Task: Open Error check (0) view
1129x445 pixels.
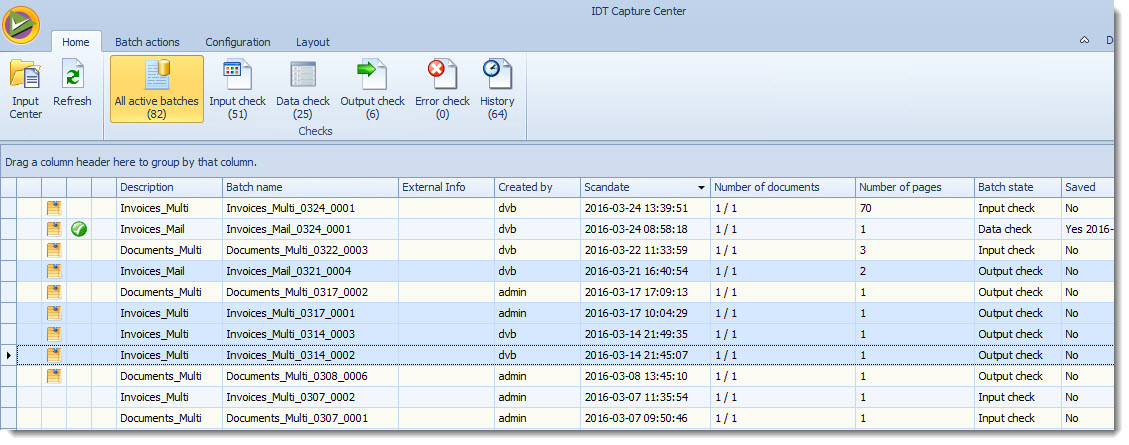Action: tap(442, 89)
